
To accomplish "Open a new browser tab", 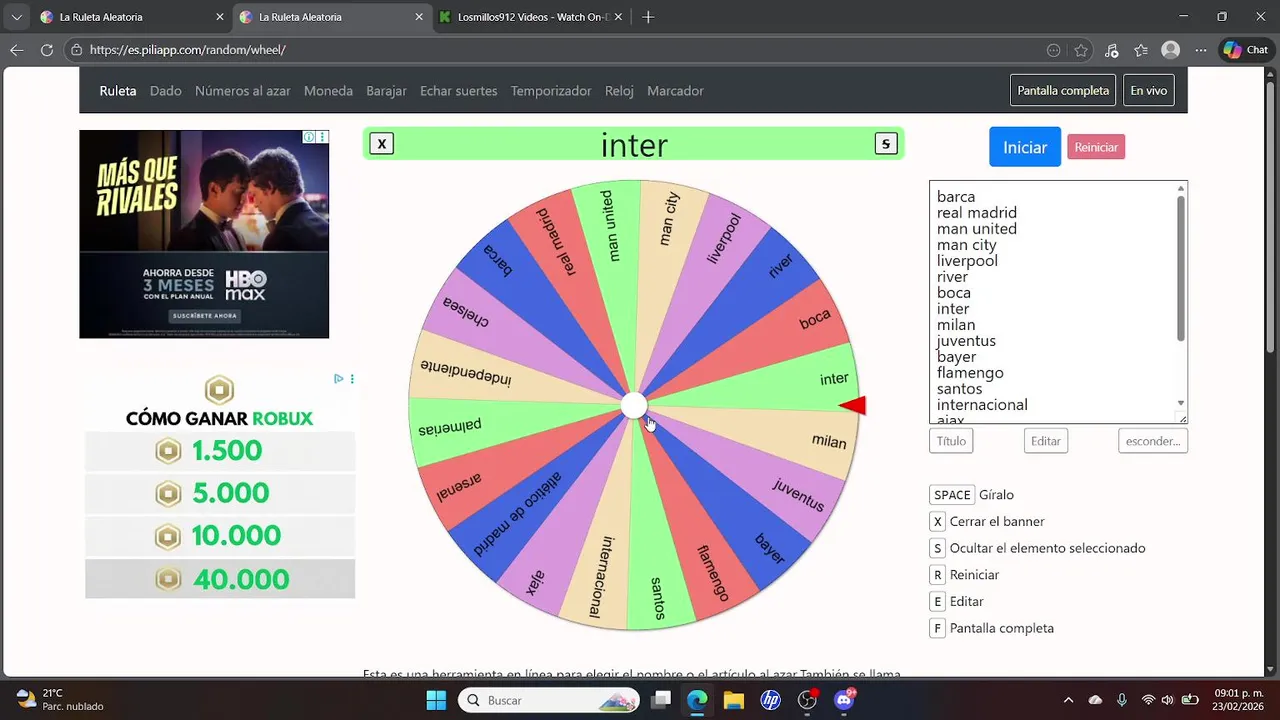I will [648, 17].
